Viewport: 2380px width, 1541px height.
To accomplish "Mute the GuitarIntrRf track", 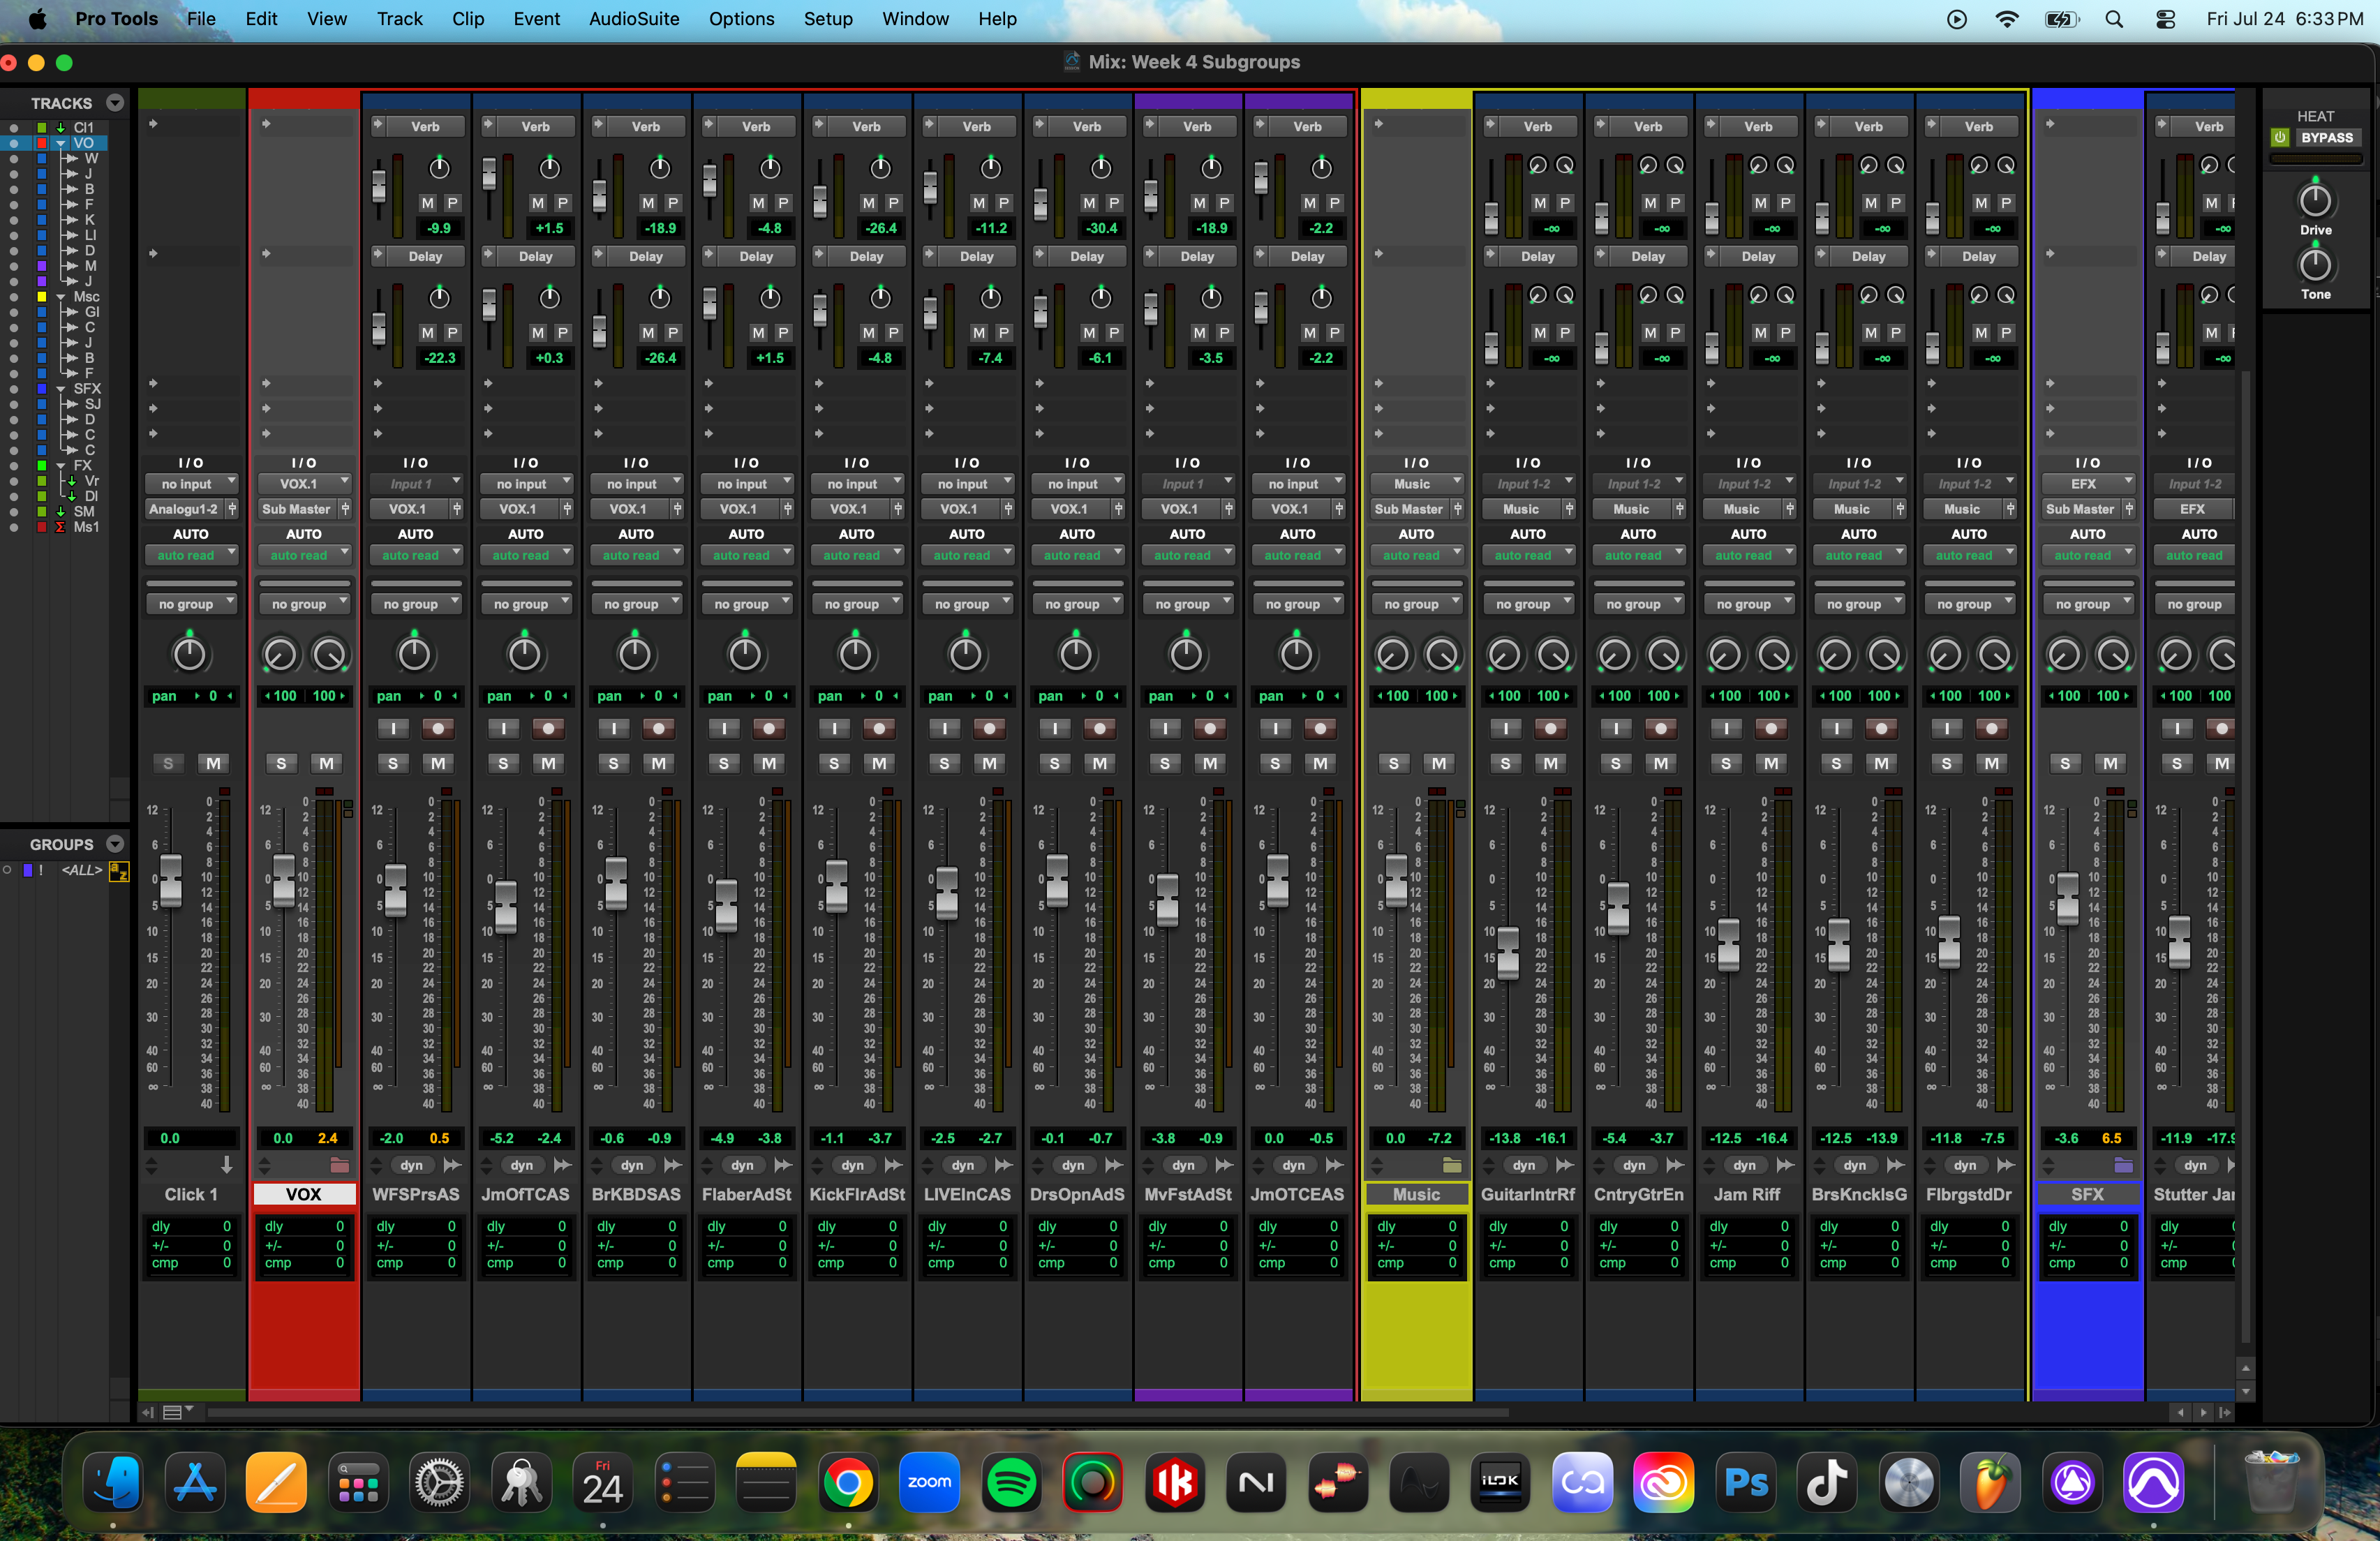I will [x=1551, y=763].
